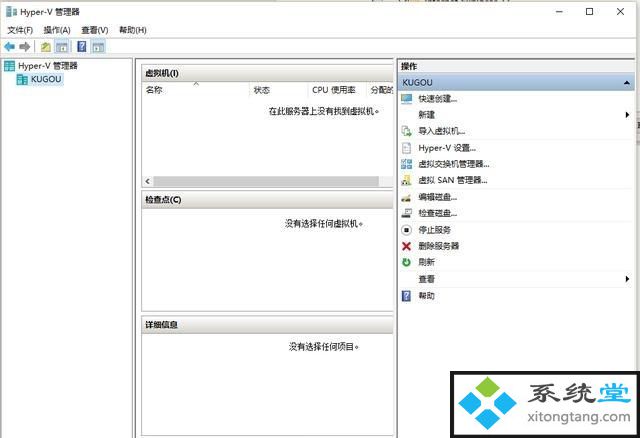Image resolution: width=640 pixels, height=438 pixels.
Task: Click the 检查磁盘 icon
Action: coord(407,213)
